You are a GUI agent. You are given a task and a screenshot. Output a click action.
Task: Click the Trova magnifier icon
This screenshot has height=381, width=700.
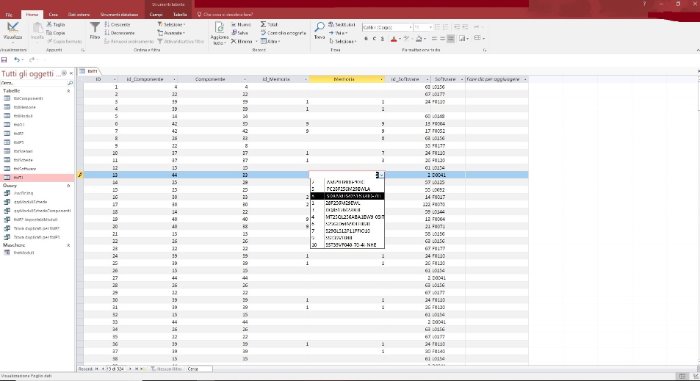tap(319, 27)
